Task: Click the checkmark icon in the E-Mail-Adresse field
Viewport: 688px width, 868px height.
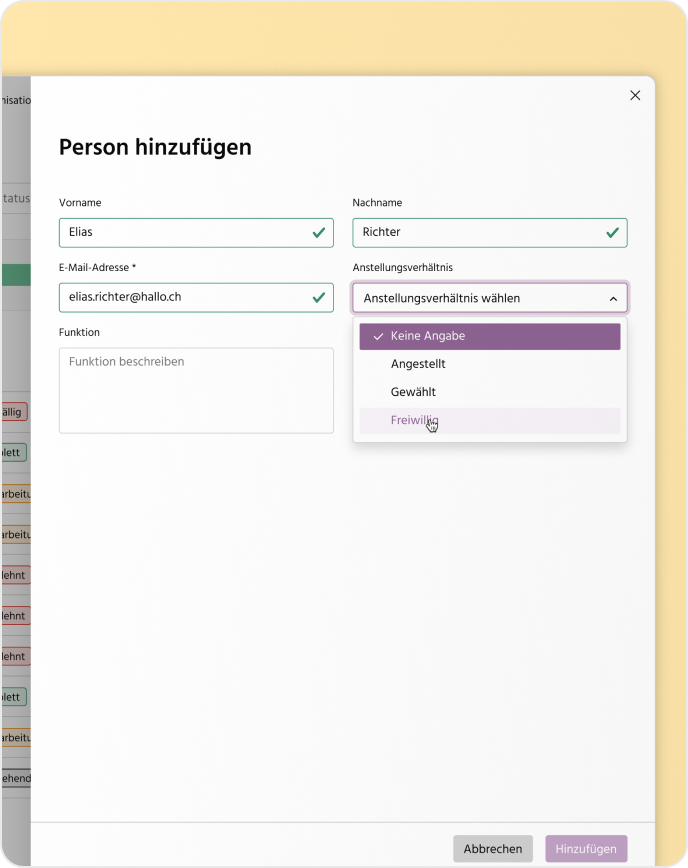Action: coord(319,297)
